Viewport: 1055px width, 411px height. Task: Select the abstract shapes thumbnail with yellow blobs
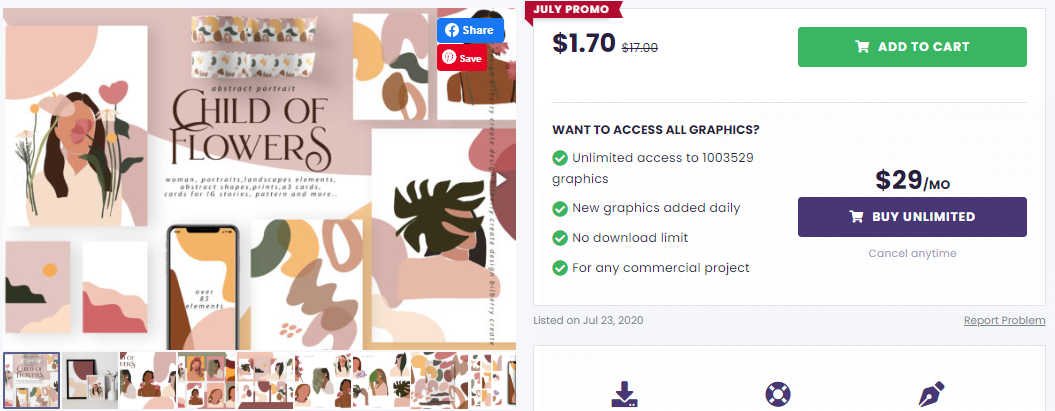(439, 380)
